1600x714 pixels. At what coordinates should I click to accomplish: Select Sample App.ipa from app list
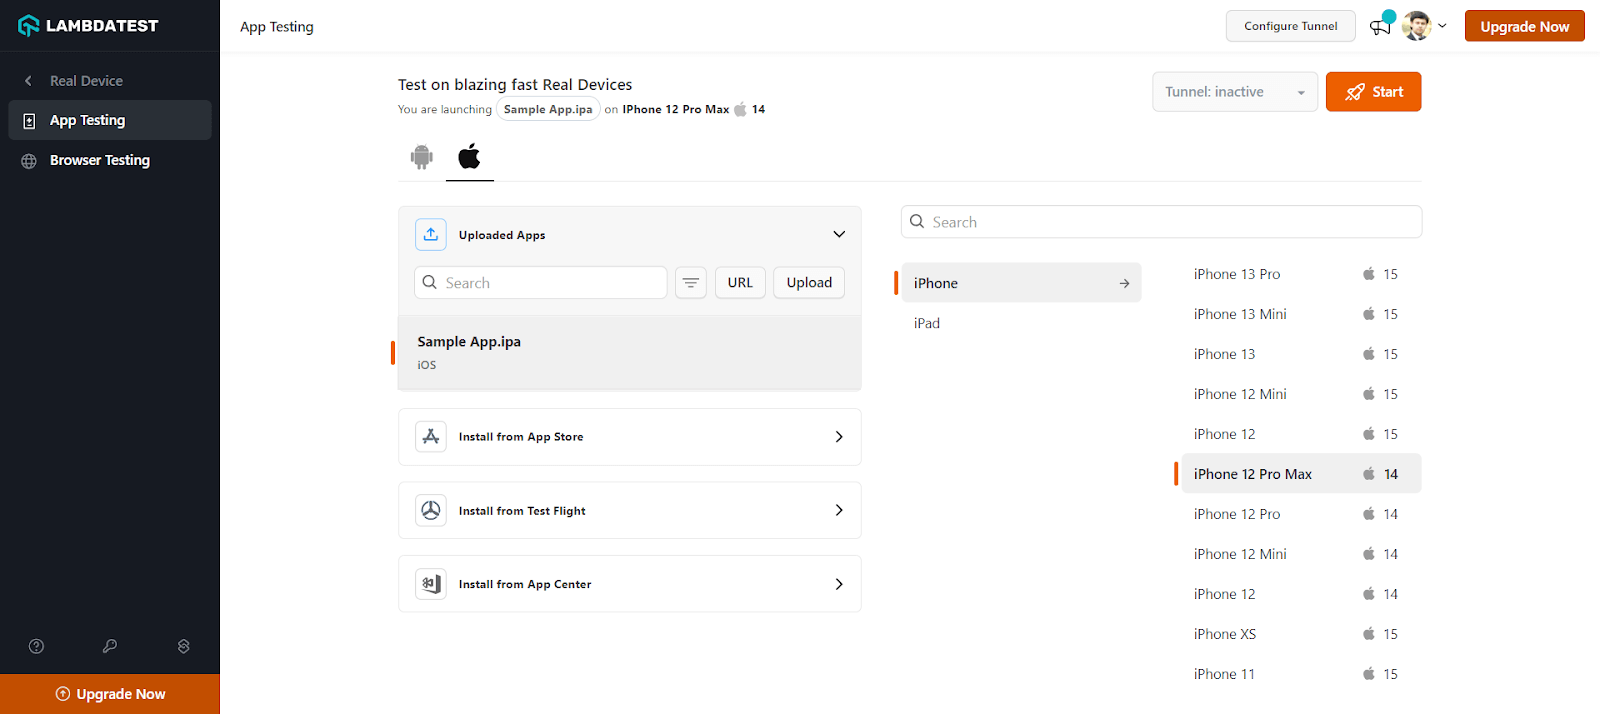click(x=630, y=352)
